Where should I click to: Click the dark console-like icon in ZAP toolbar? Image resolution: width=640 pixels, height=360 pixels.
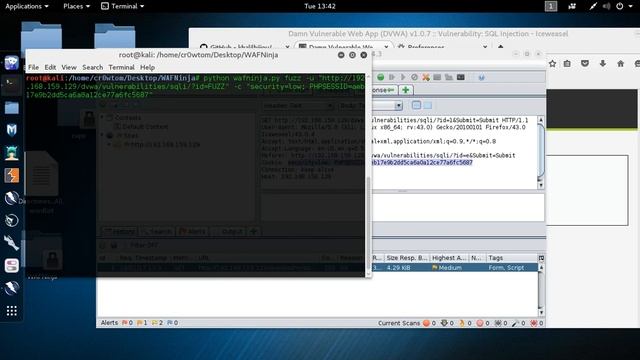tap(460, 77)
